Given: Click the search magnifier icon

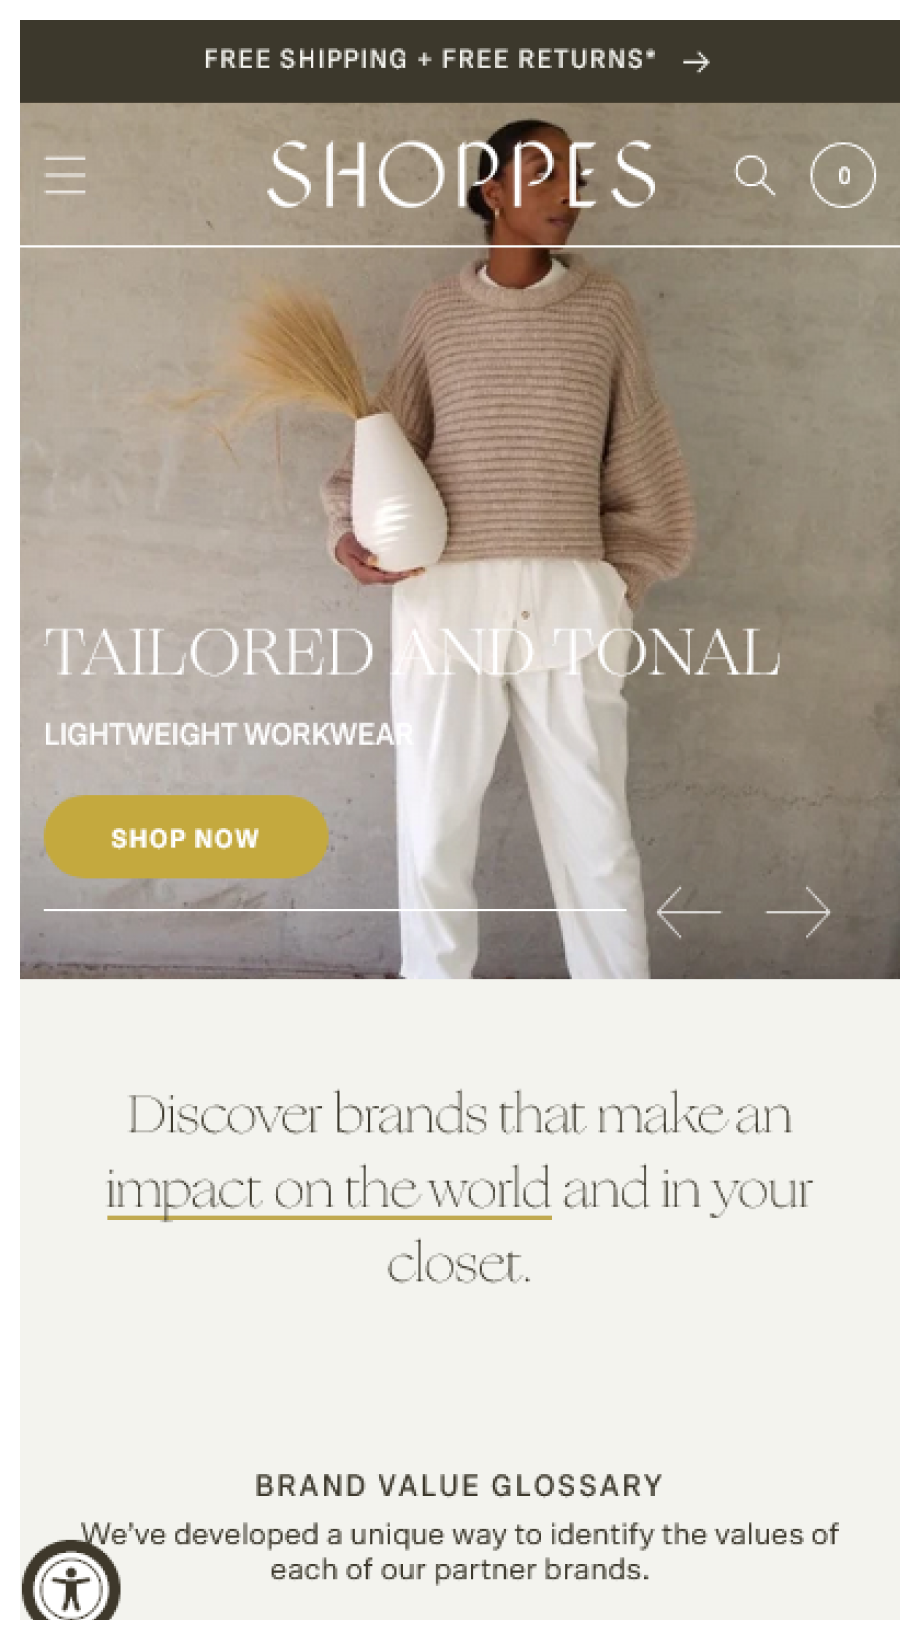Looking at the screenshot, I should (755, 175).
